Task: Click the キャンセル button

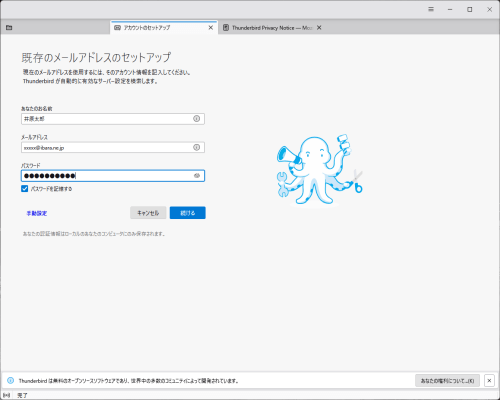Action: tap(148, 213)
